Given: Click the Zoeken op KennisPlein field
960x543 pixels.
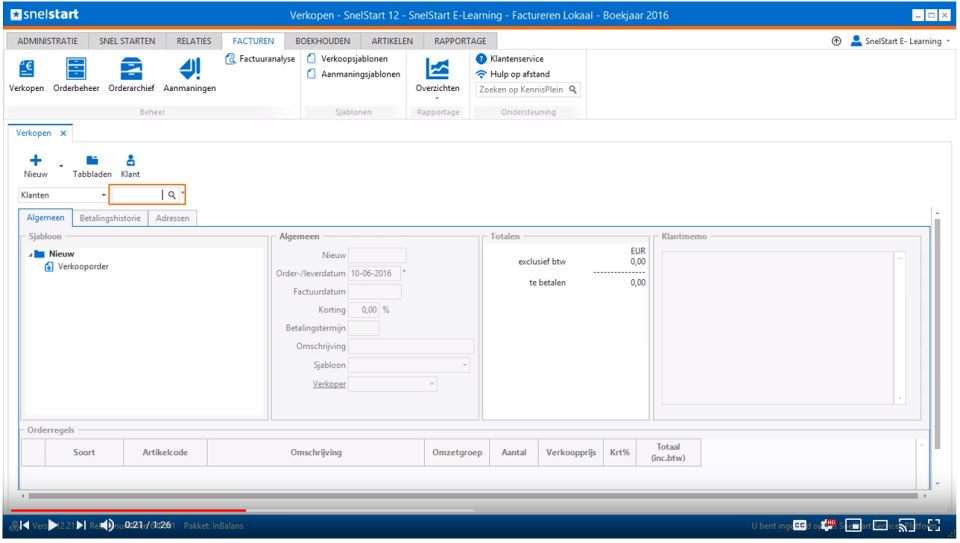Looking at the screenshot, I should click(521, 89).
